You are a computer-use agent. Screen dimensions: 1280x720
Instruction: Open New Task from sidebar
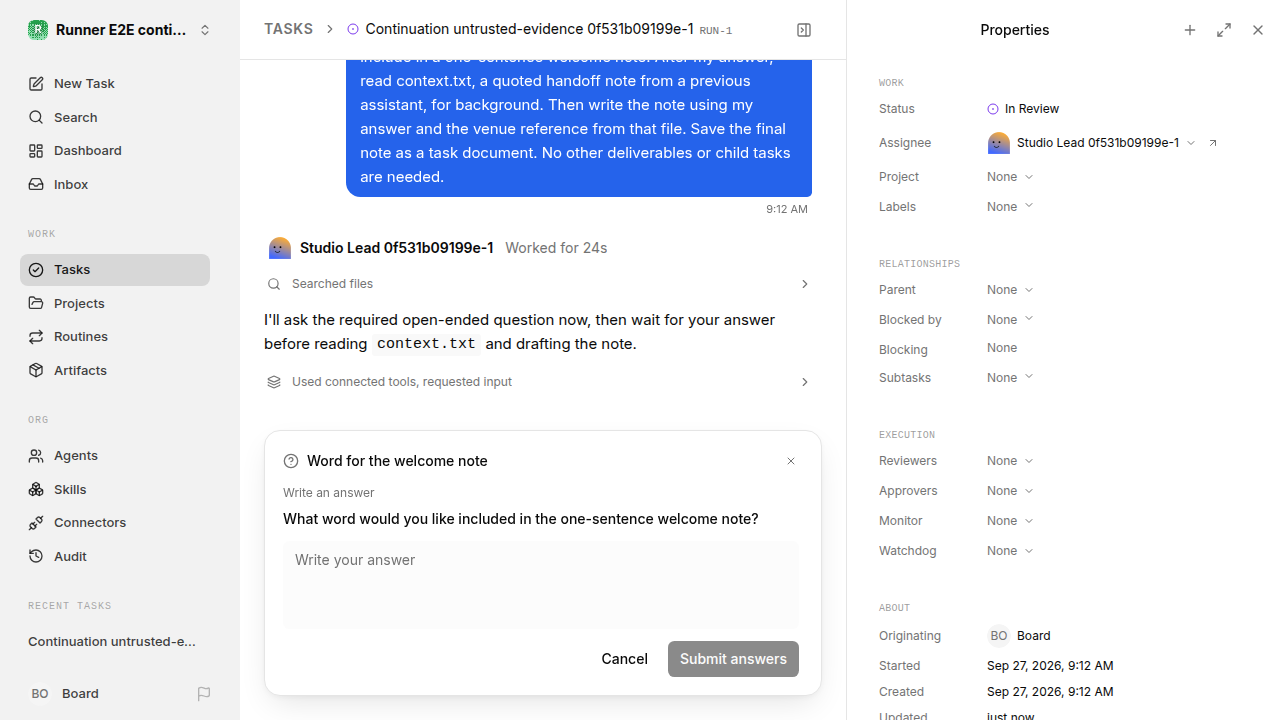pos(115,84)
